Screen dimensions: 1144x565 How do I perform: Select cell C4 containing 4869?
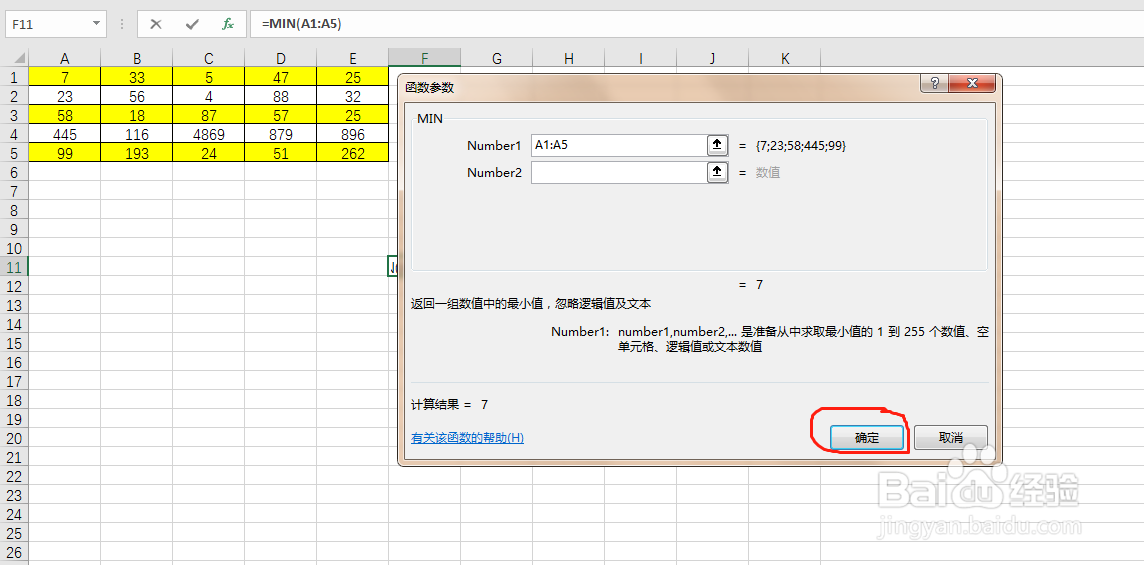(x=209, y=134)
